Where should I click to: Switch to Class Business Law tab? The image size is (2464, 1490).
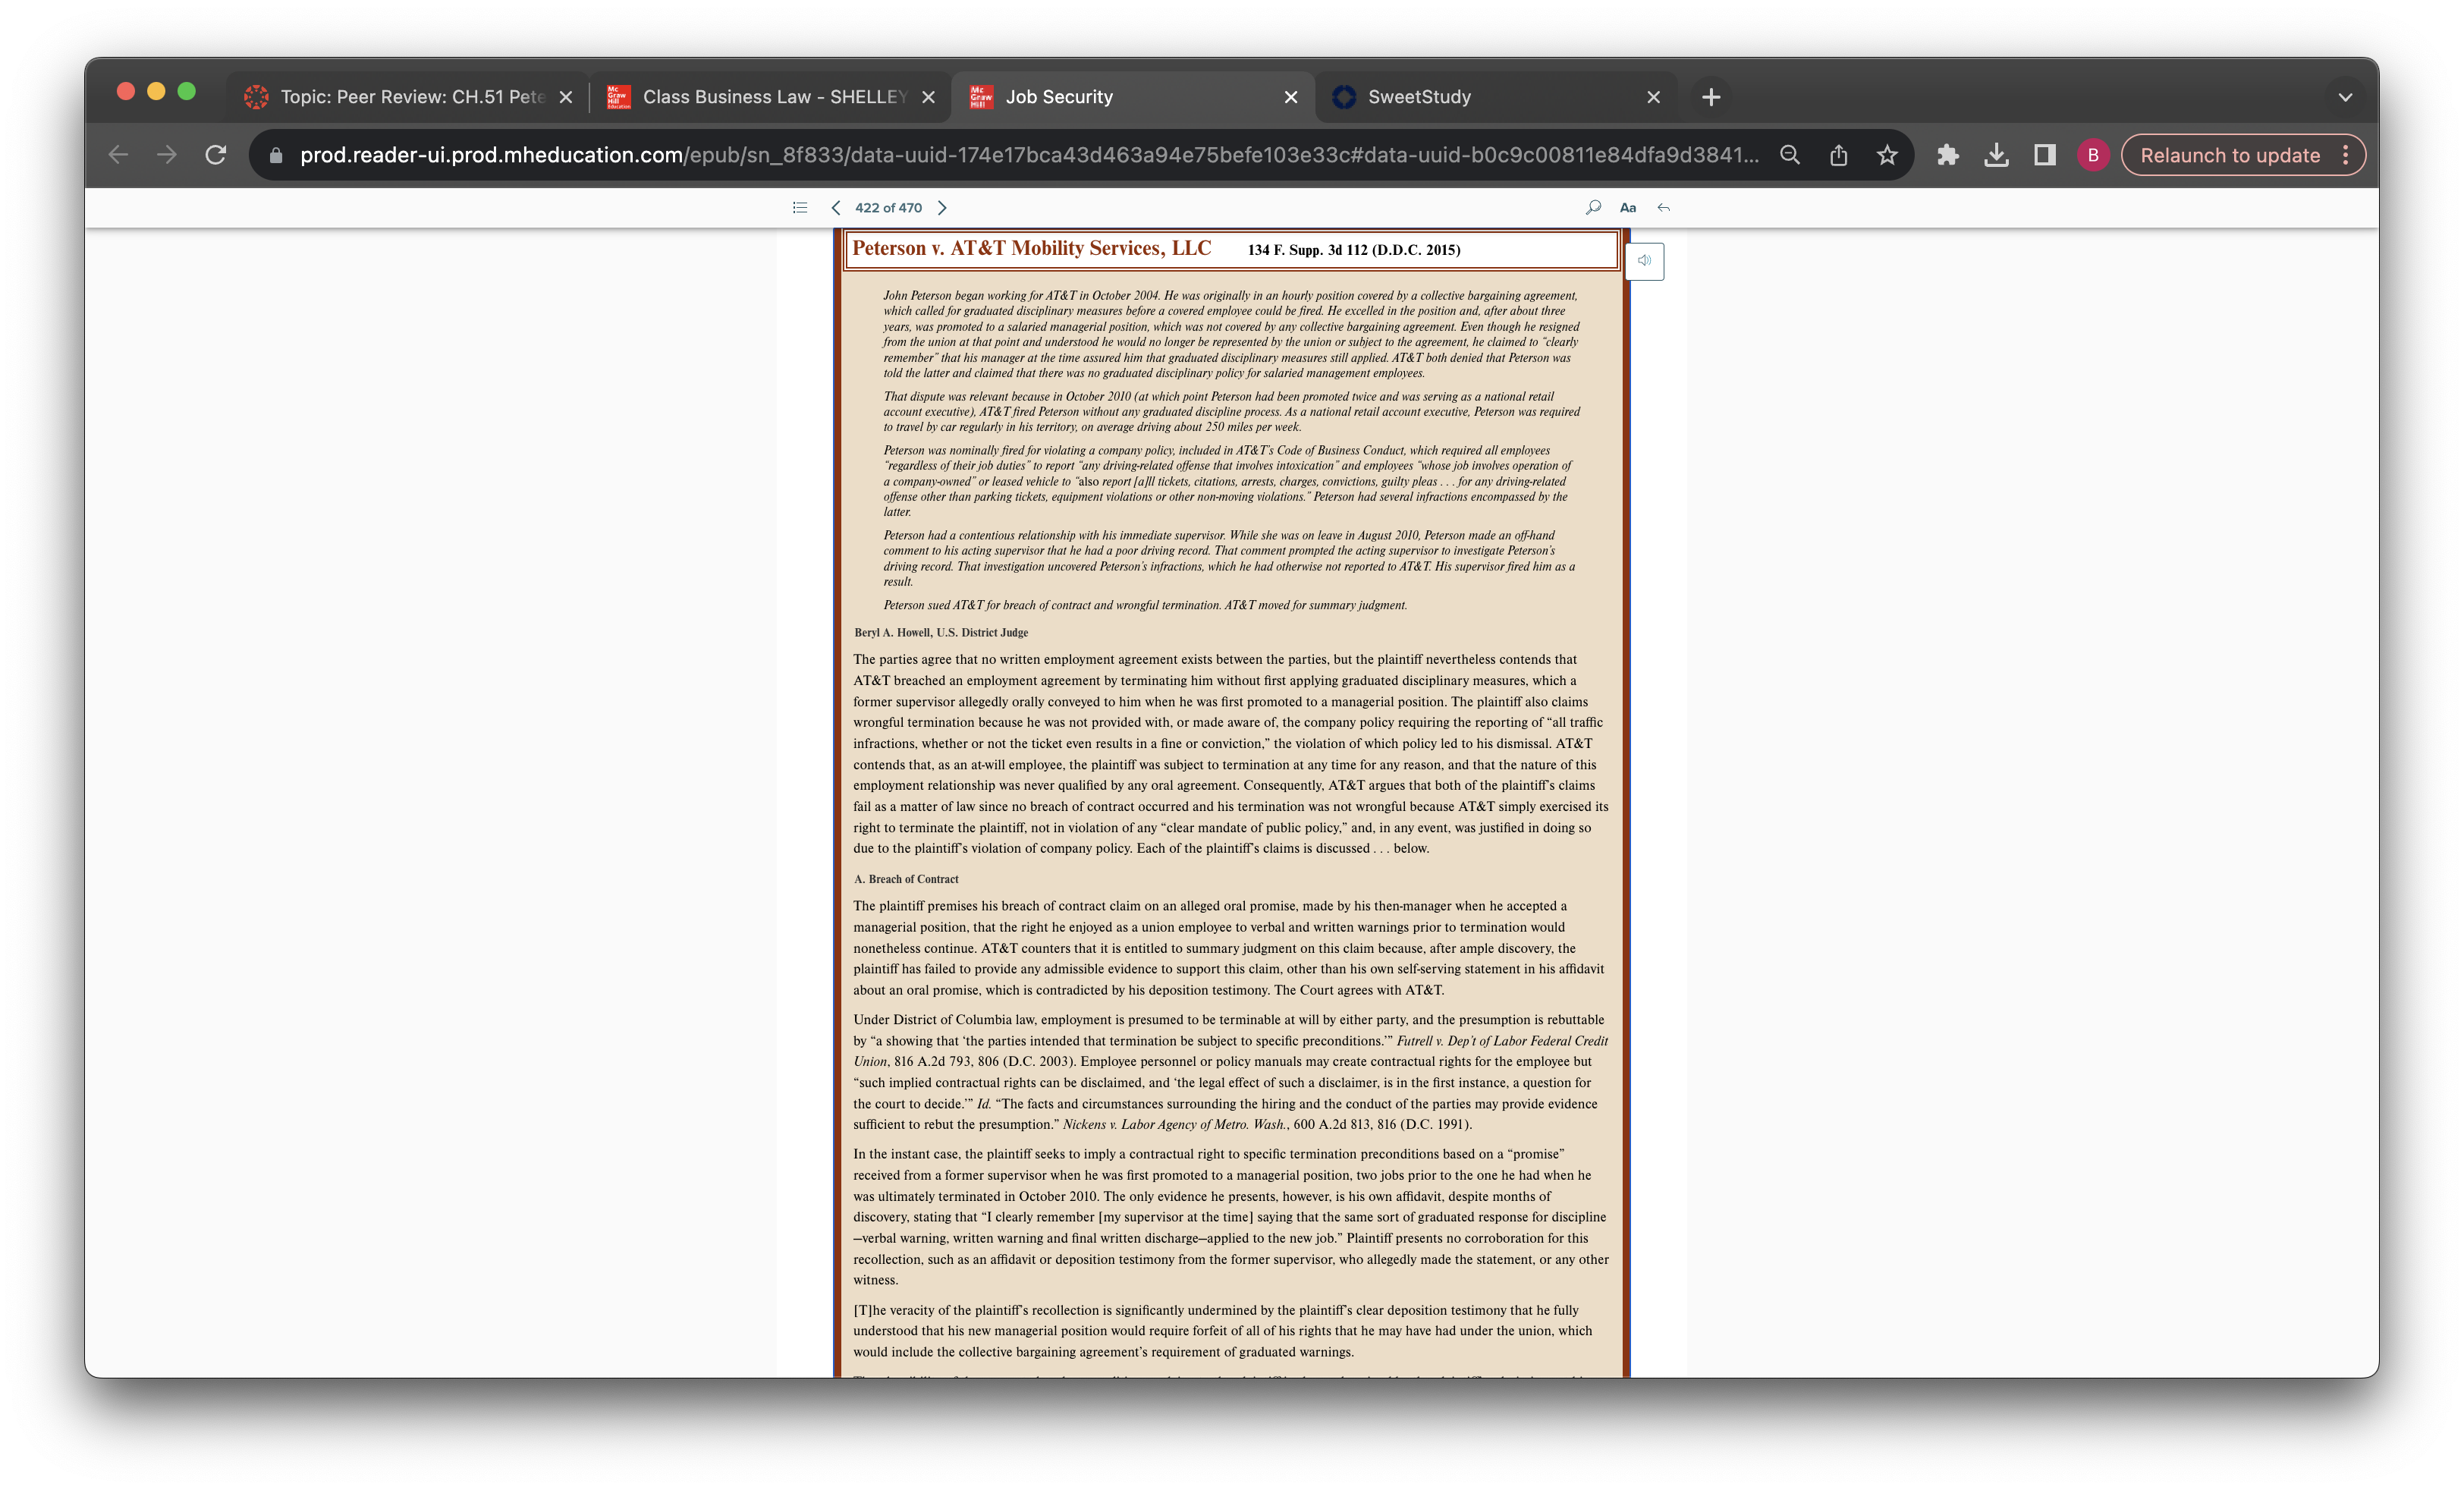click(x=770, y=97)
